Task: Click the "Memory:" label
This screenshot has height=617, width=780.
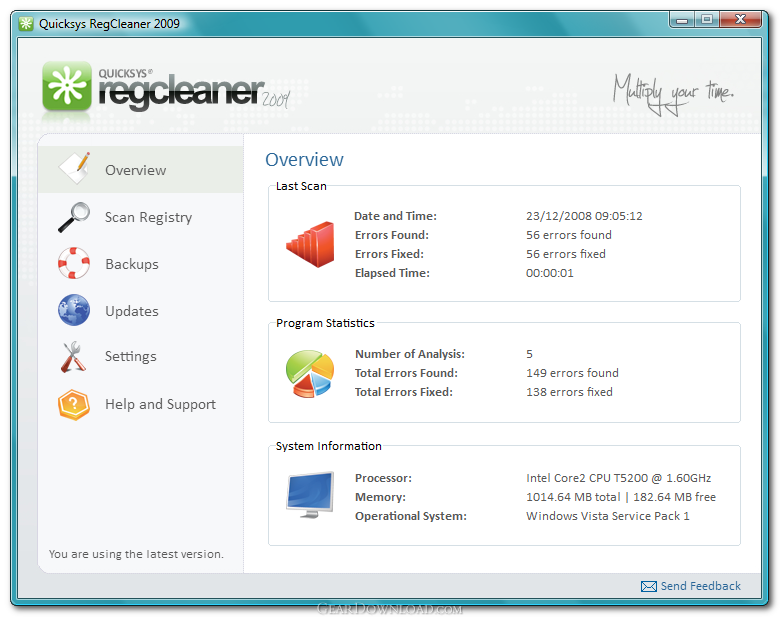Action: [x=380, y=497]
